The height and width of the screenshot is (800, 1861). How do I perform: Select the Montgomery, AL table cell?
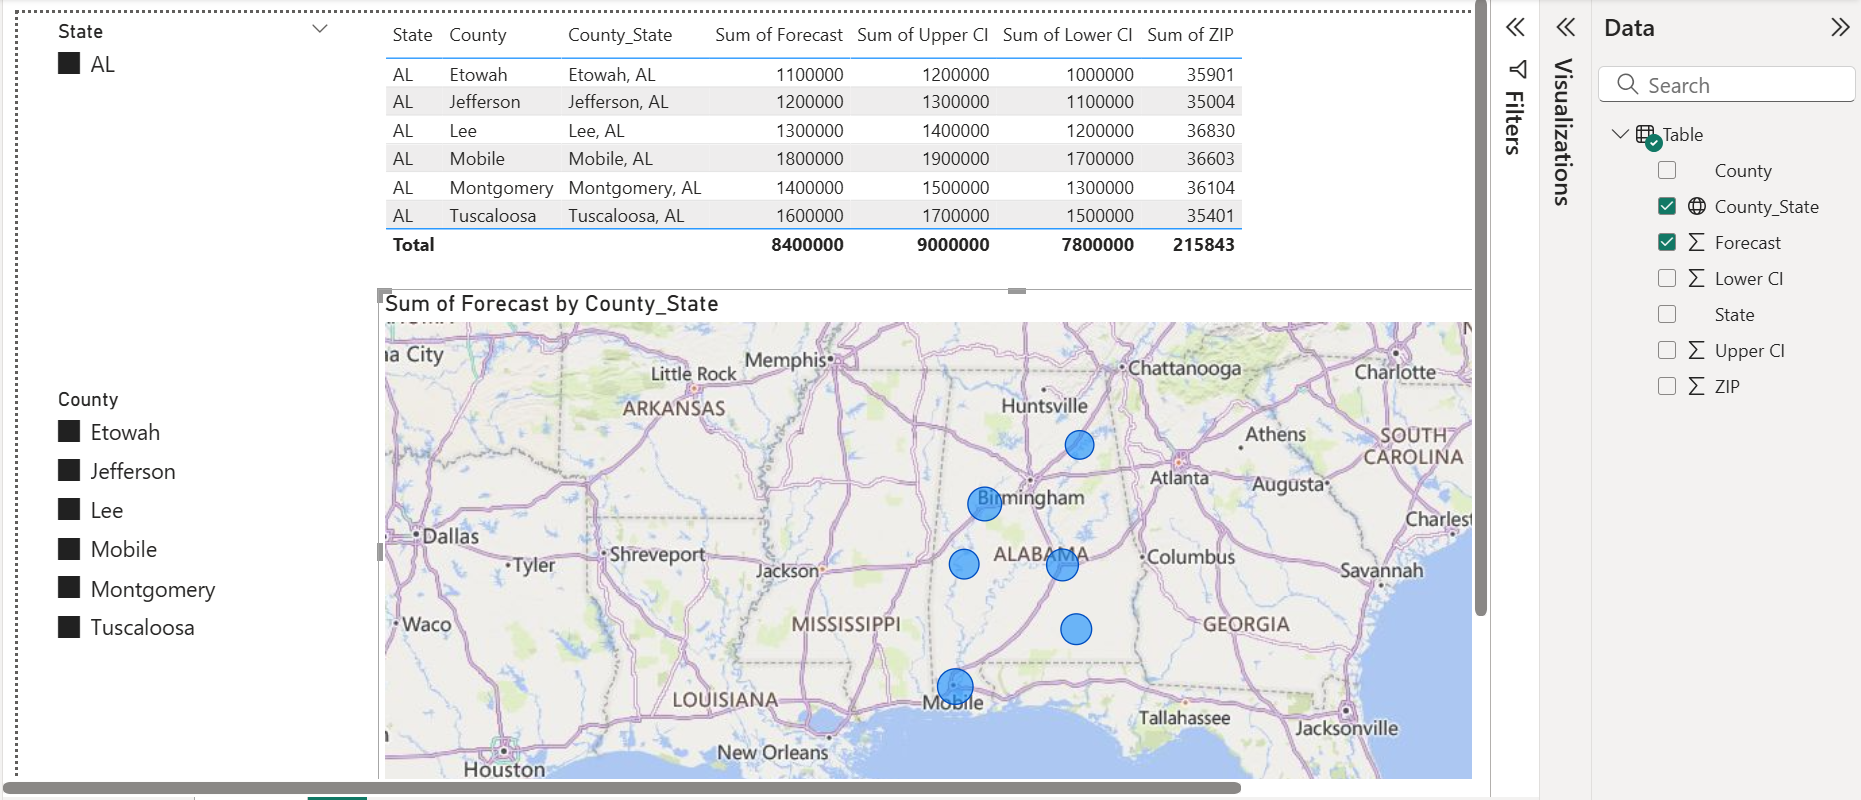pyautogui.click(x=635, y=188)
